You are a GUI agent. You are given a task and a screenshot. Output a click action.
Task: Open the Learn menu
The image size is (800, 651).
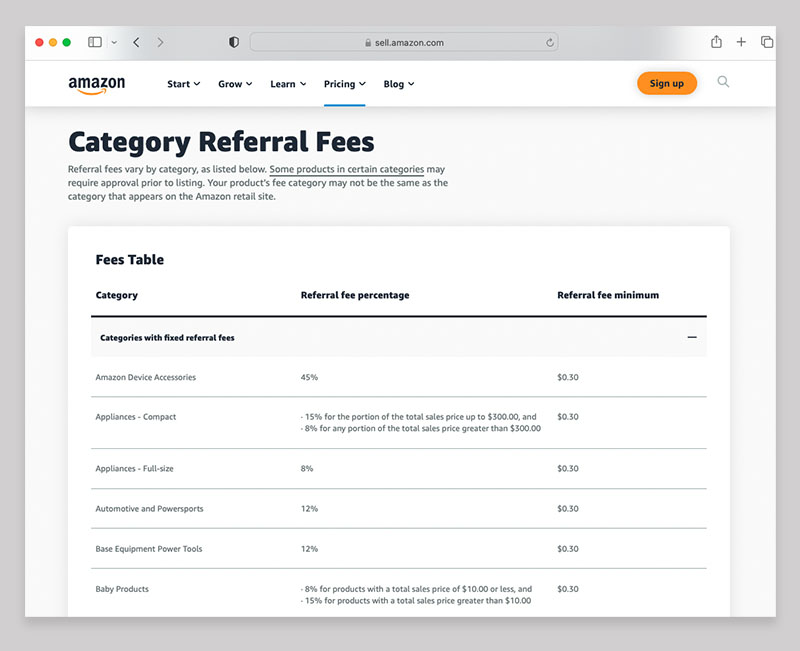288,84
